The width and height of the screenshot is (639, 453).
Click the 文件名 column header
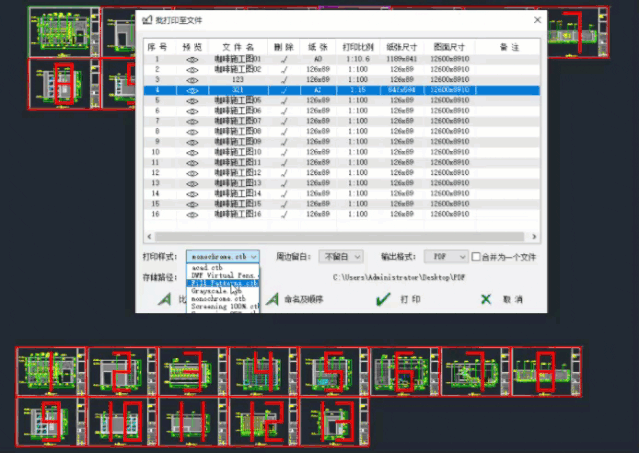[238, 47]
